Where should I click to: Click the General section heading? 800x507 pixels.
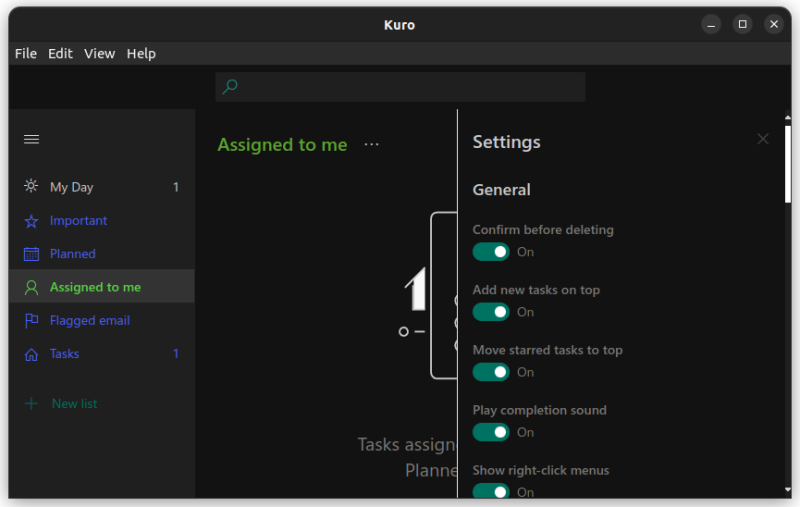pyautogui.click(x=502, y=190)
